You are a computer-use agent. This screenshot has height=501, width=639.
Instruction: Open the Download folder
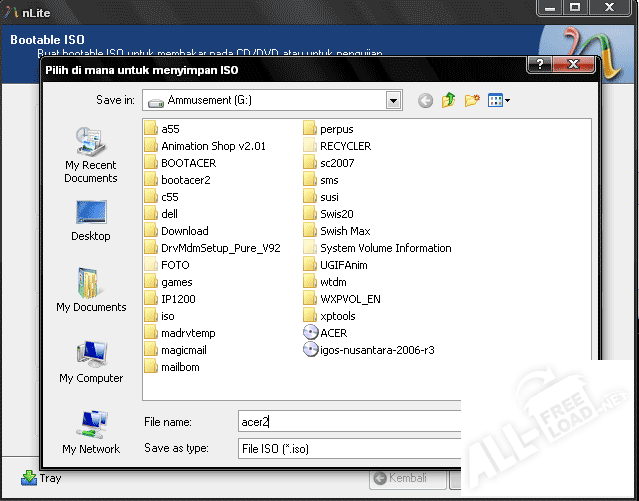click(183, 231)
